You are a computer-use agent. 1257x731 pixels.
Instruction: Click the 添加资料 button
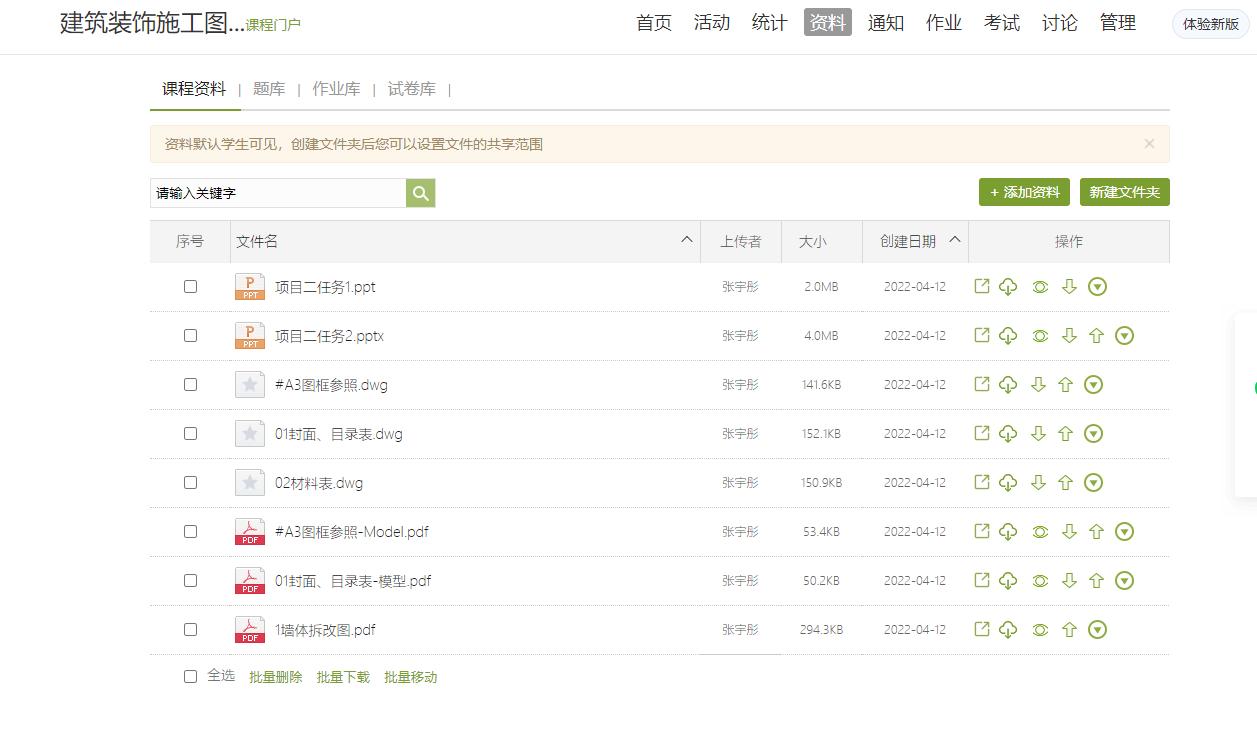pos(1025,192)
